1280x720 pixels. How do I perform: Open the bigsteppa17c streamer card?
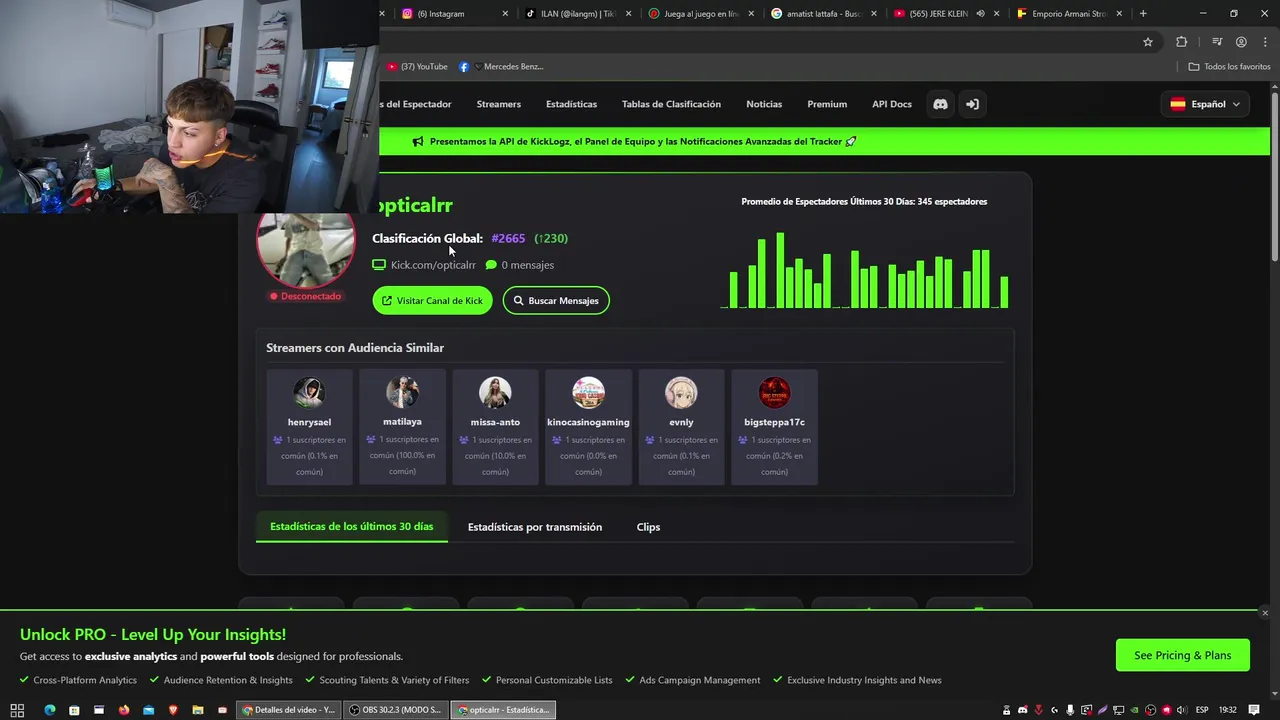point(774,427)
